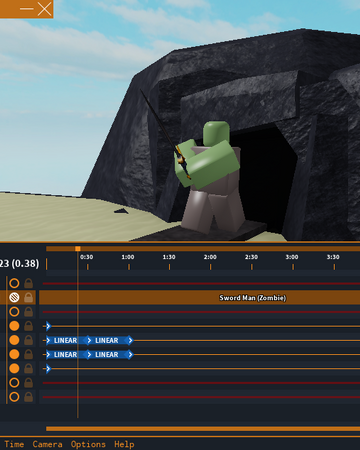The image size is (360, 450).
Task: Open the Options menu
Action: pos(88,444)
